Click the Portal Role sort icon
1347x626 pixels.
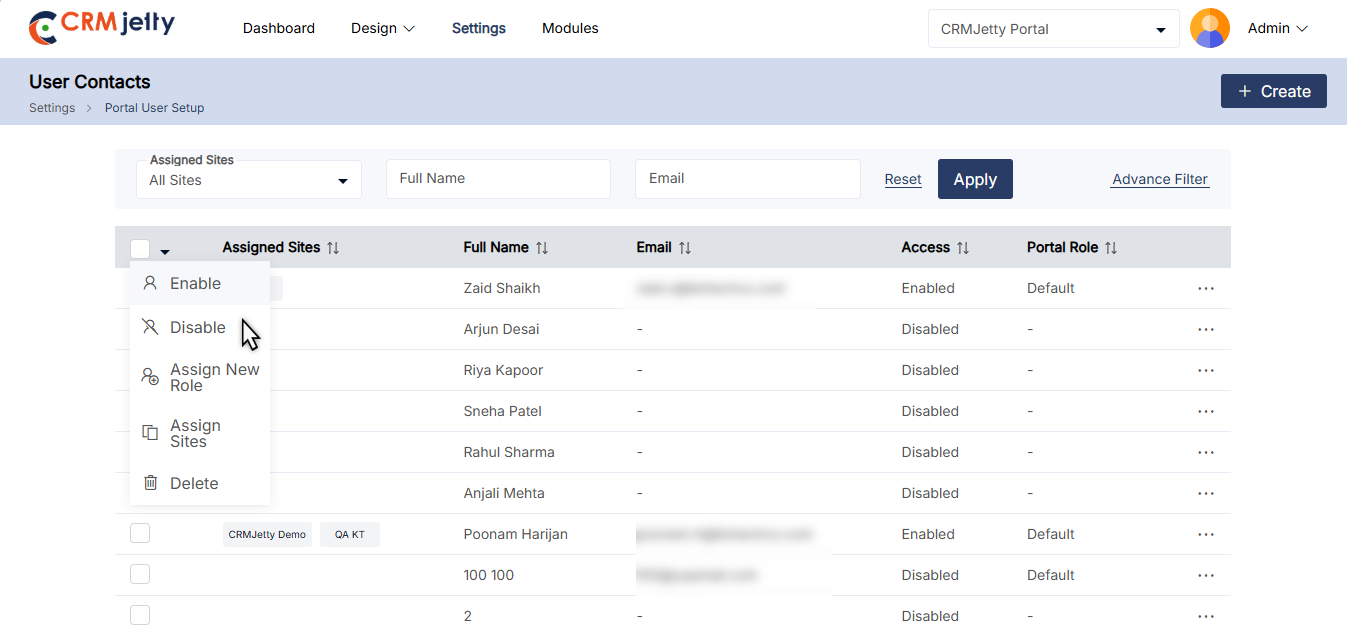point(1111,248)
